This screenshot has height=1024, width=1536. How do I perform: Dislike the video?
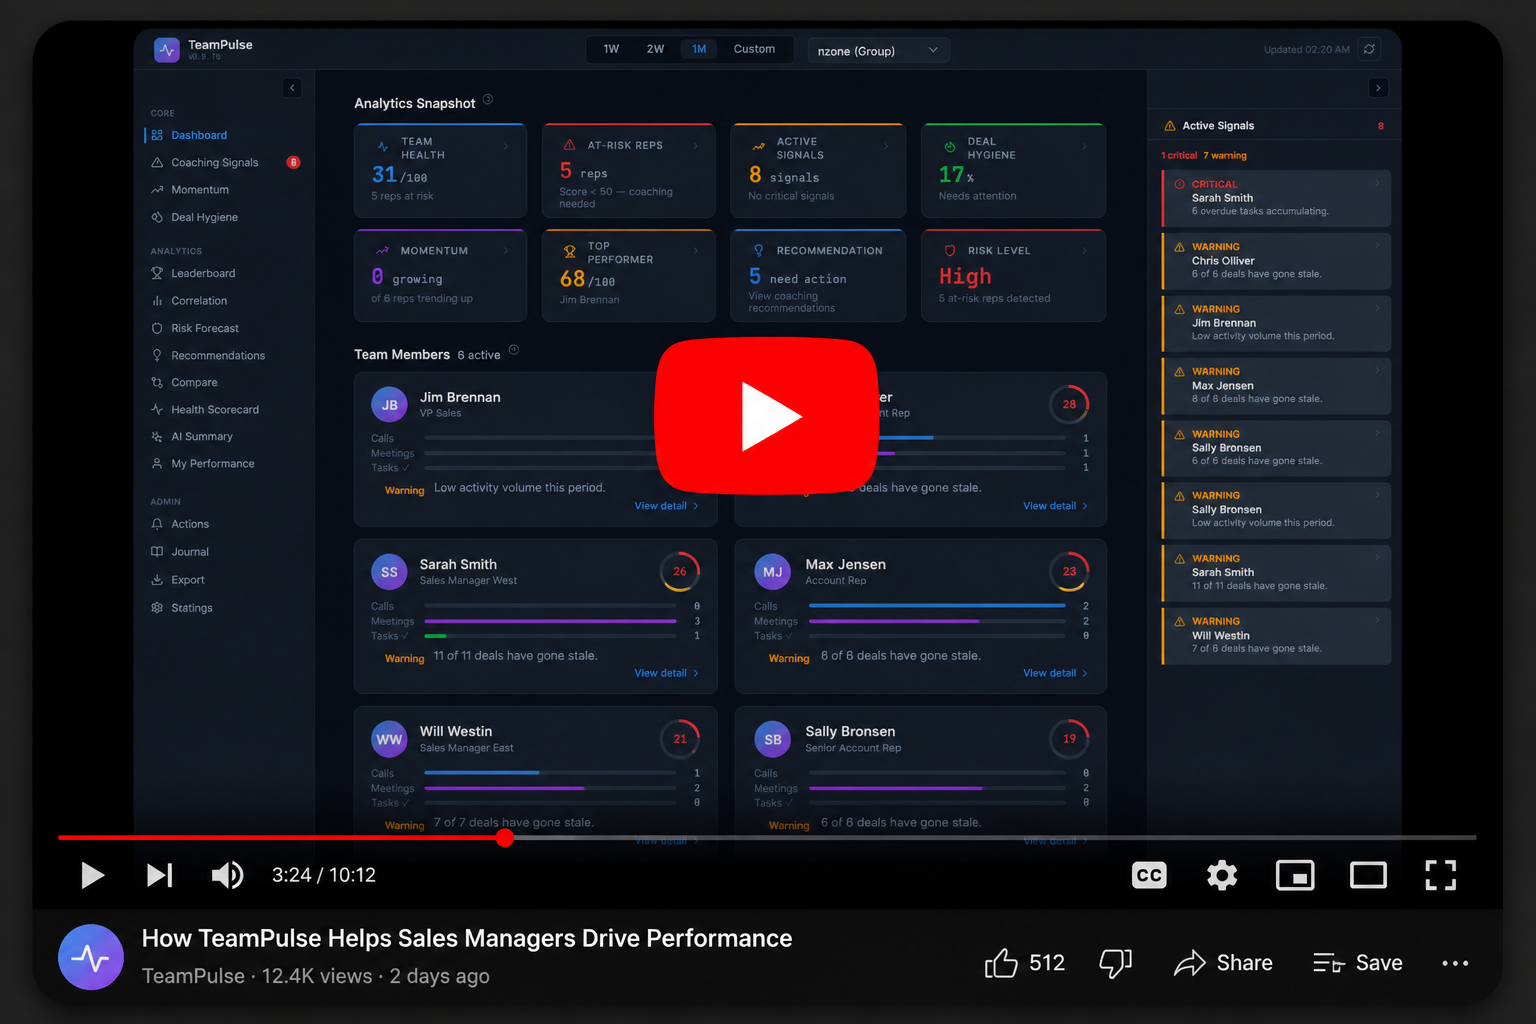1115,963
